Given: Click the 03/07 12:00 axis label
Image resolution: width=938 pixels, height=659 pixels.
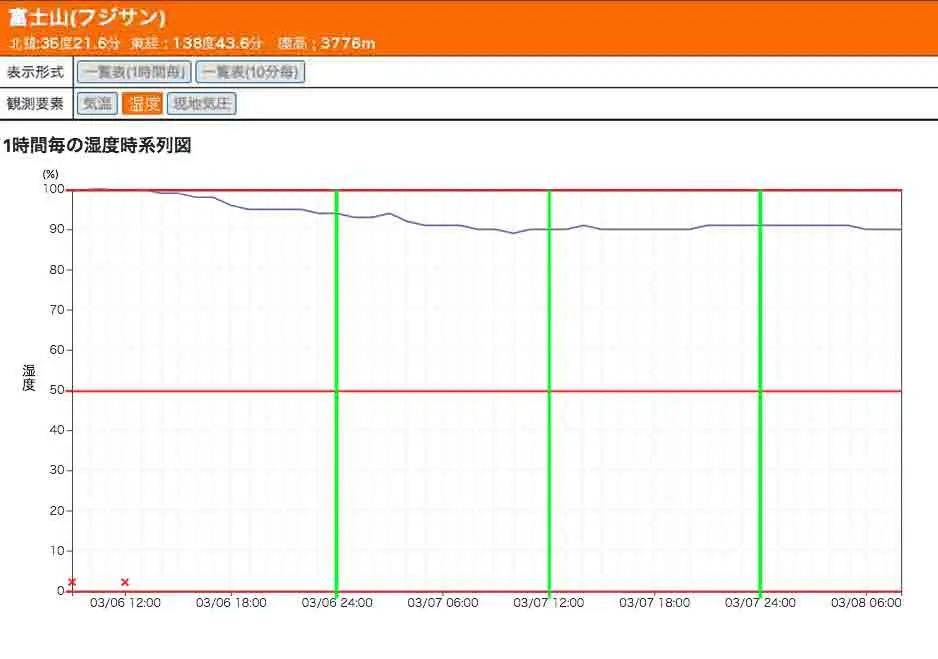Looking at the screenshot, I should 549,603.
